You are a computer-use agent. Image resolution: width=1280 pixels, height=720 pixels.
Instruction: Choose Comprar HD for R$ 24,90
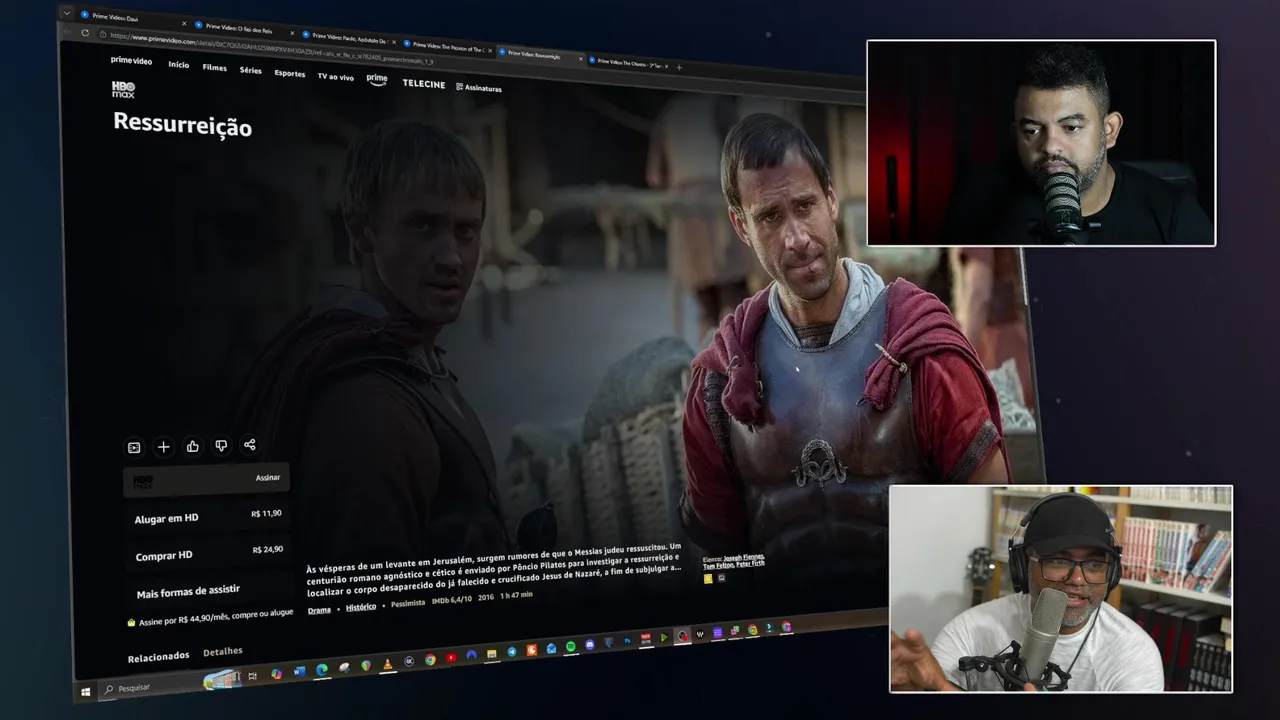coord(208,553)
